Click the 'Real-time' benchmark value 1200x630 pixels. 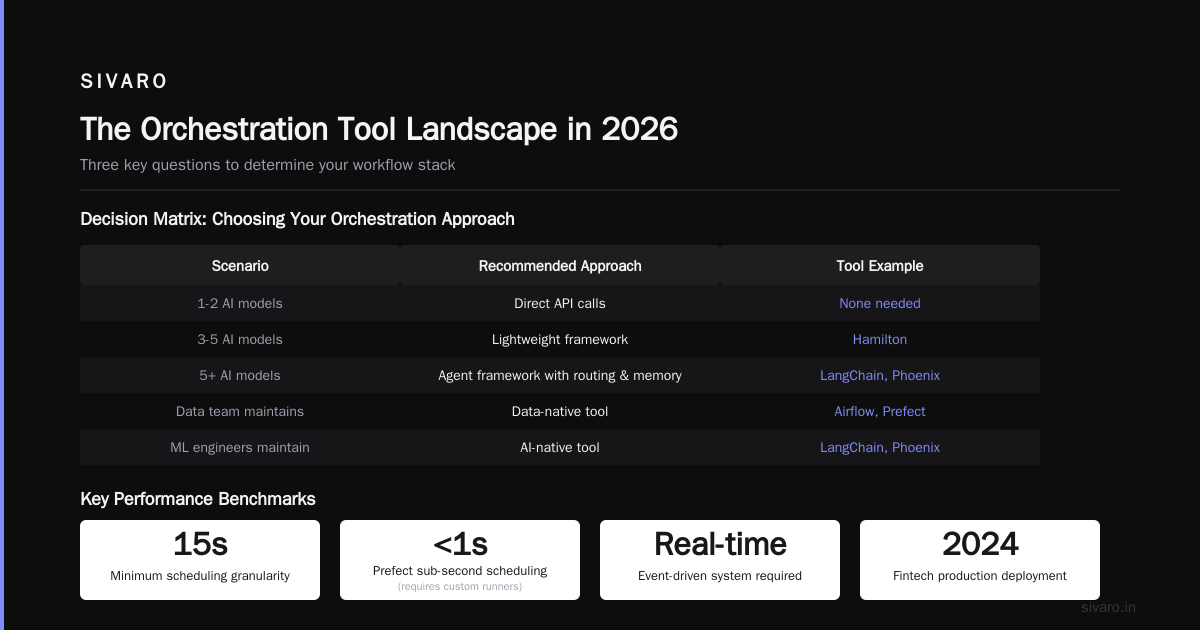[x=720, y=544]
